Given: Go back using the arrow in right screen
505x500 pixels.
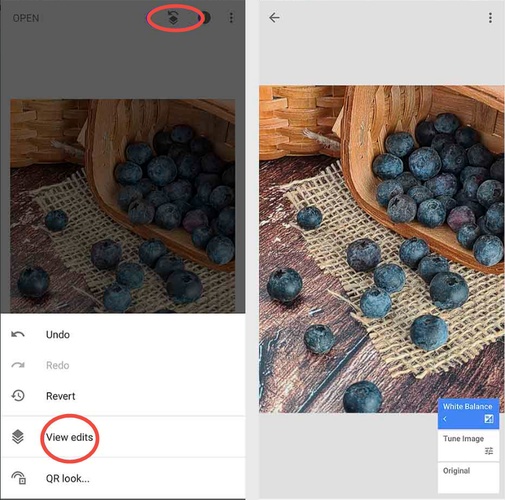Looking at the screenshot, I should coord(274,18).
